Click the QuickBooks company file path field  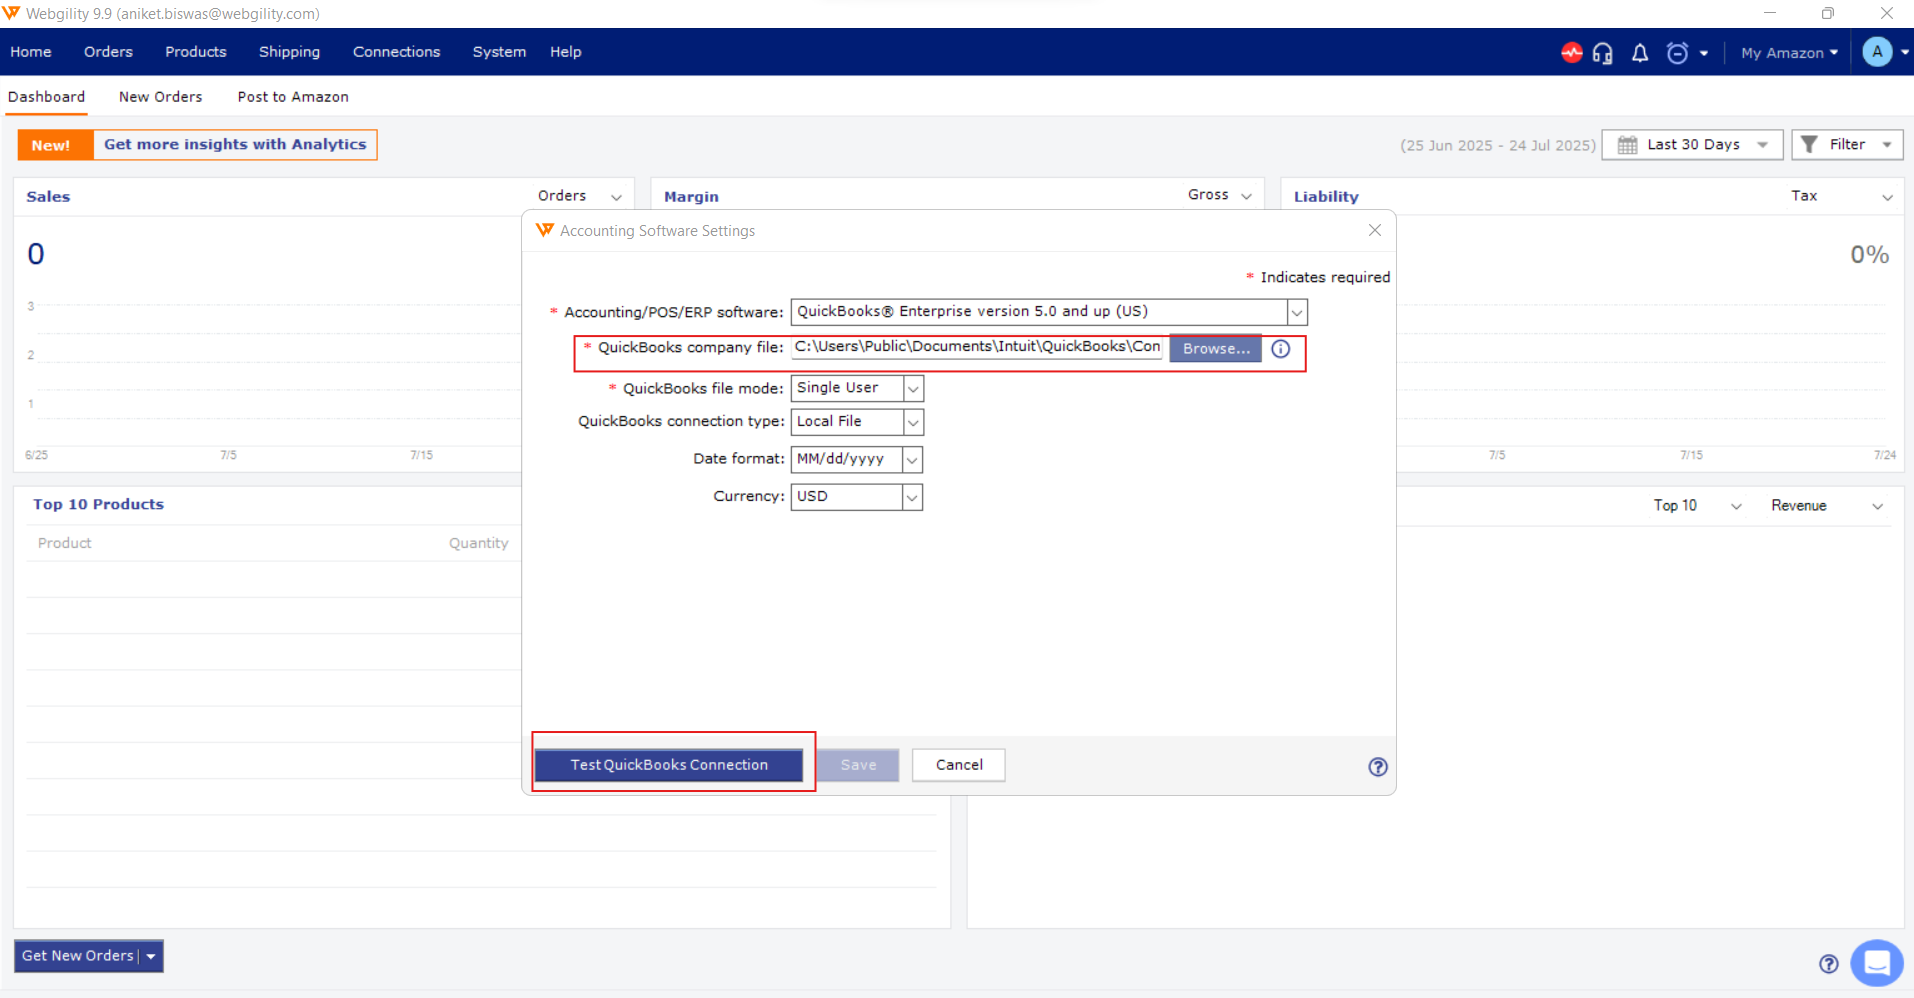[x=977, y=347]
